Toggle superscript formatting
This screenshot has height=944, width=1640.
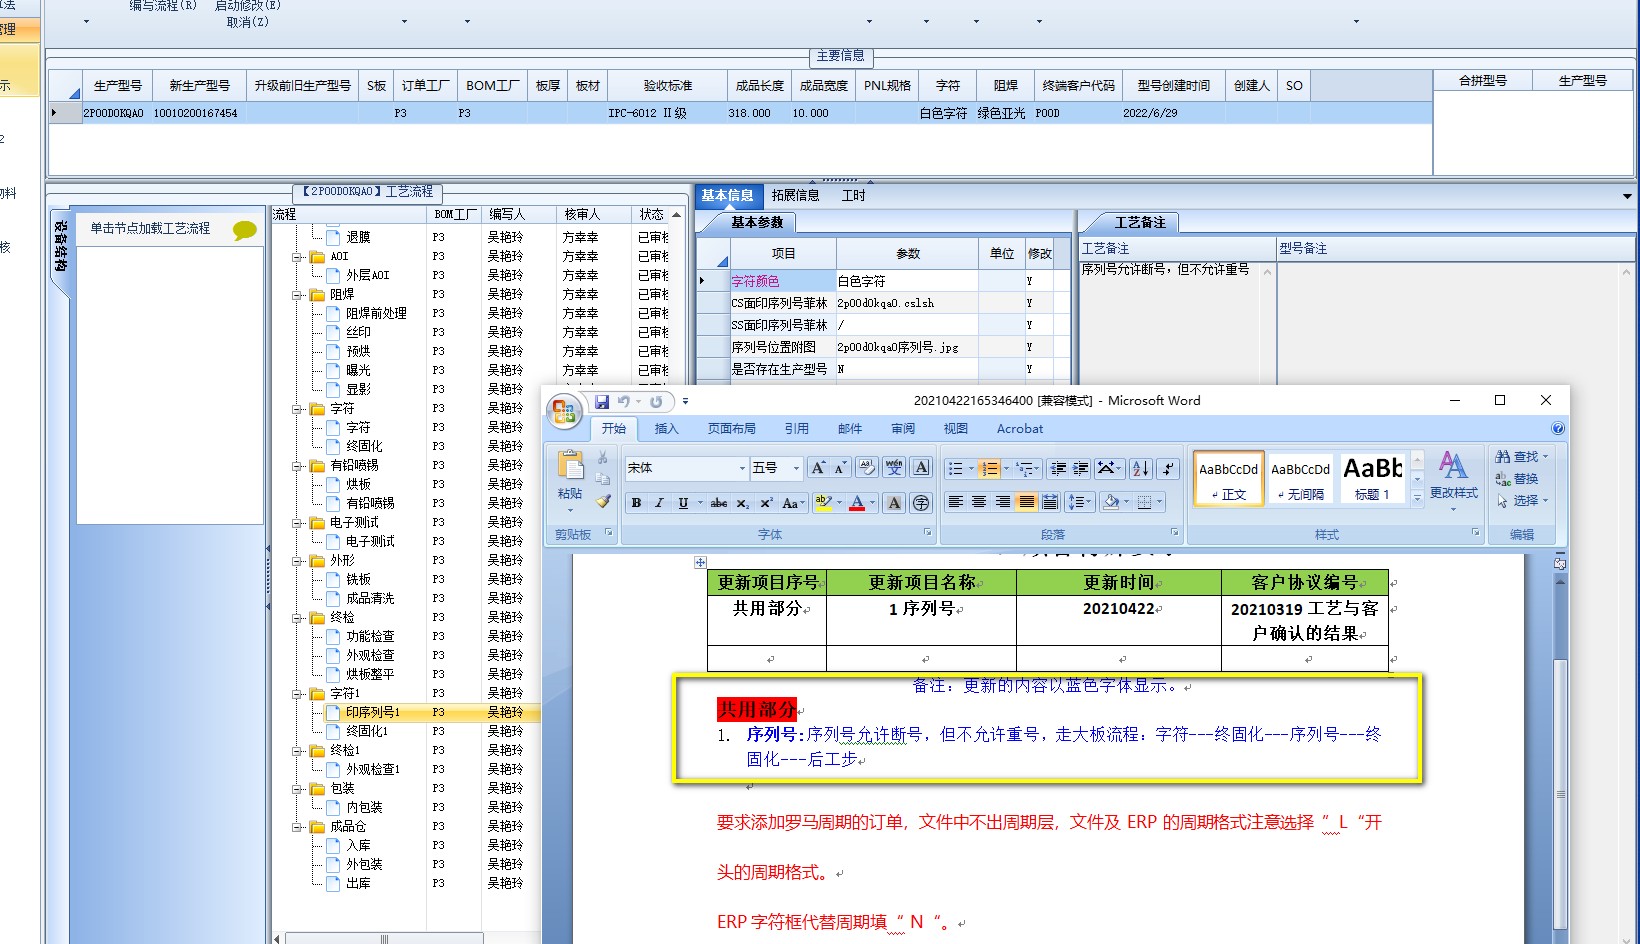coord(766,503)
